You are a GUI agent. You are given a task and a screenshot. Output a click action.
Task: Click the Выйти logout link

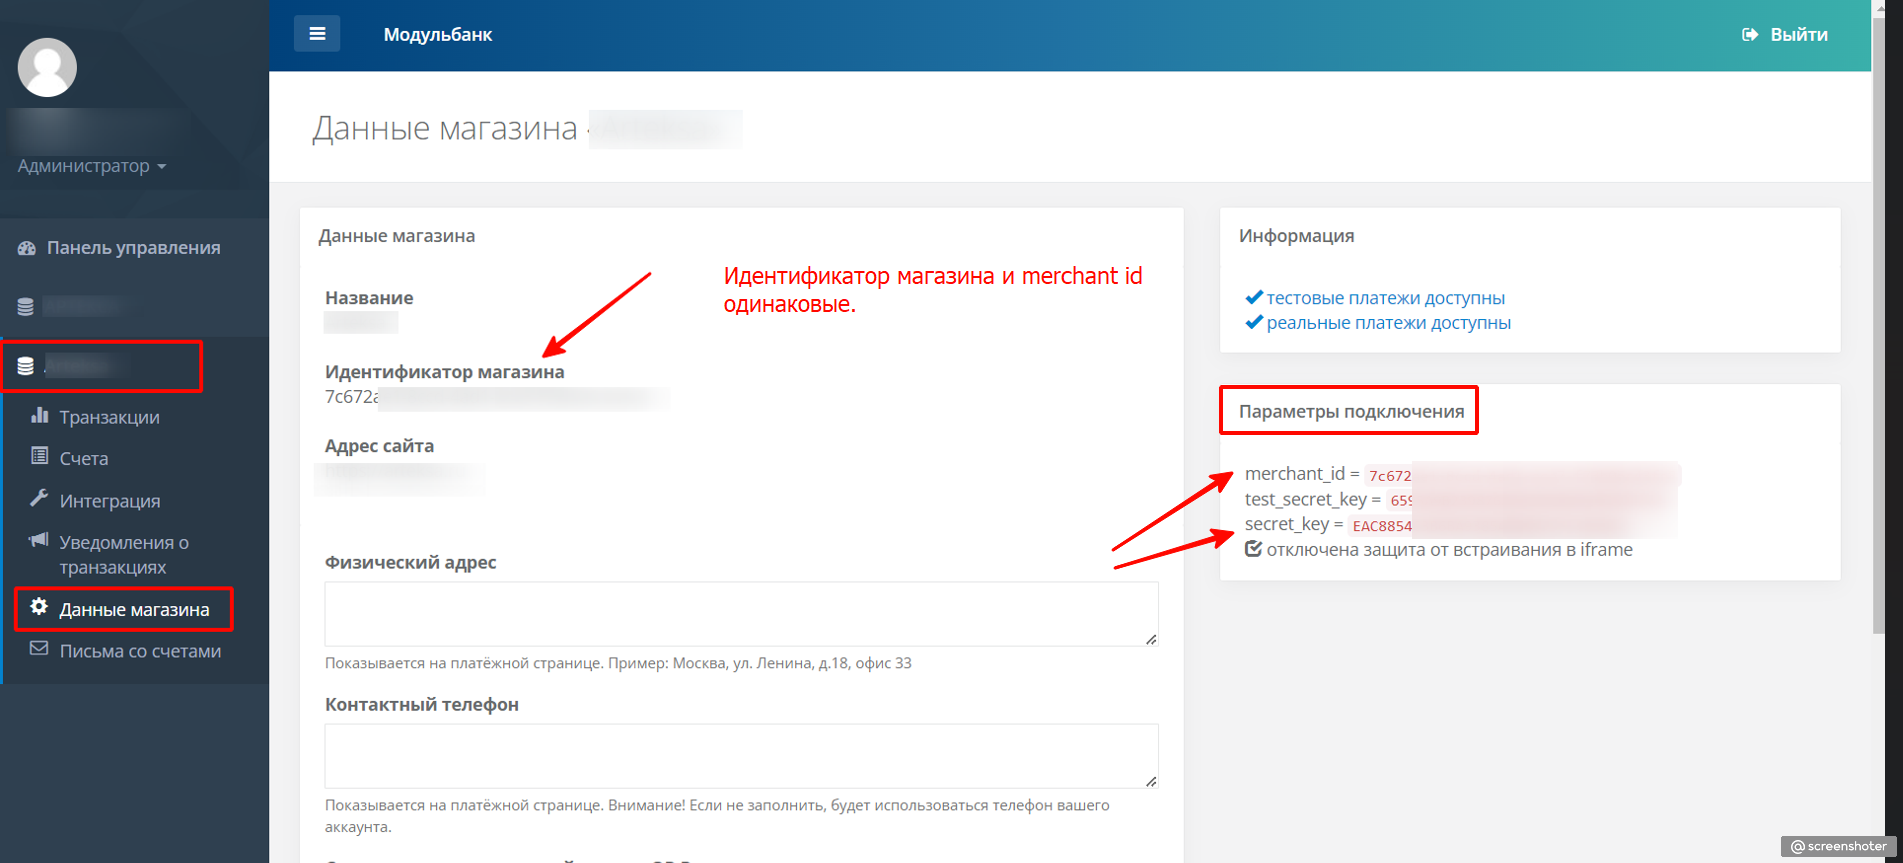coord(1785,35)
